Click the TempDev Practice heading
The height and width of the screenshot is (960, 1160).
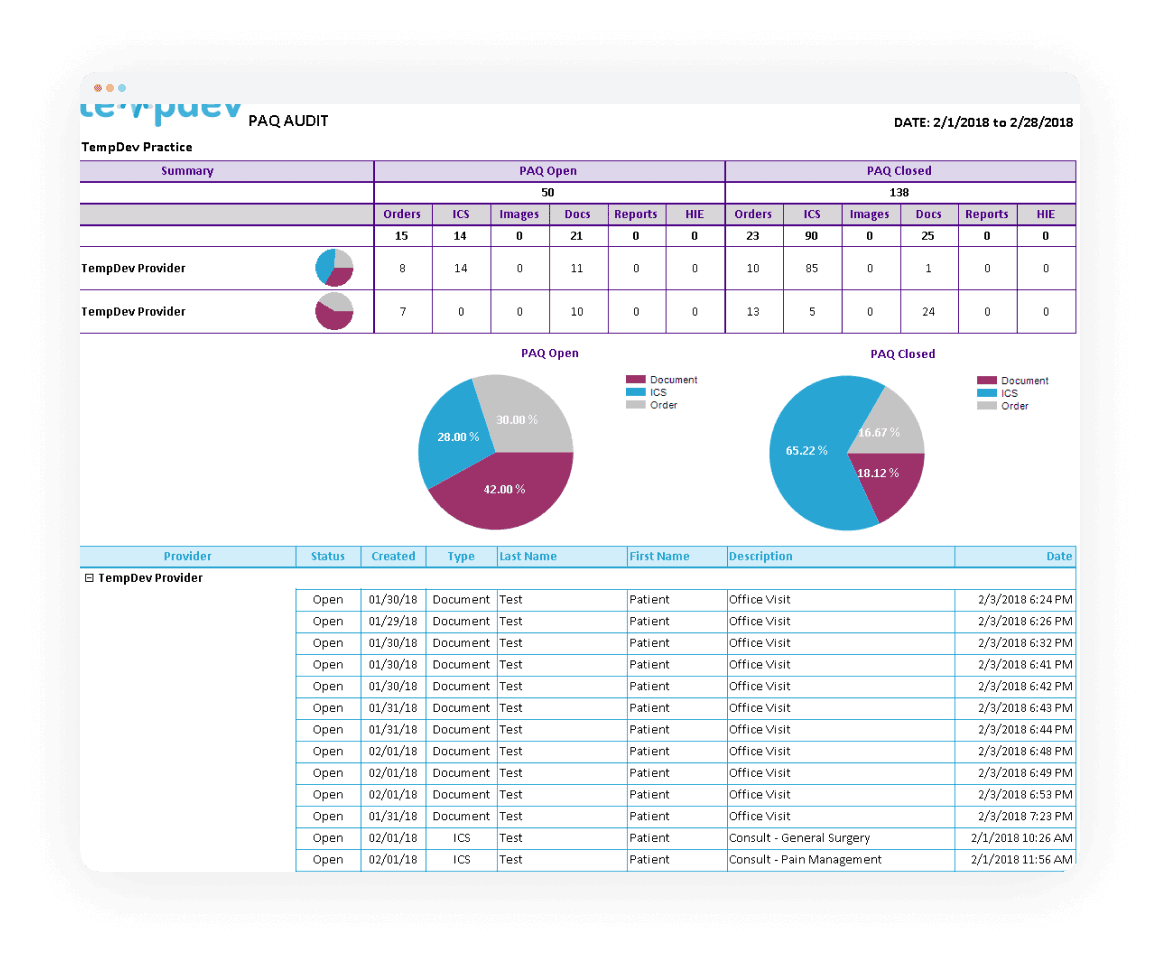pyautogui.click(x=137, y=146)
